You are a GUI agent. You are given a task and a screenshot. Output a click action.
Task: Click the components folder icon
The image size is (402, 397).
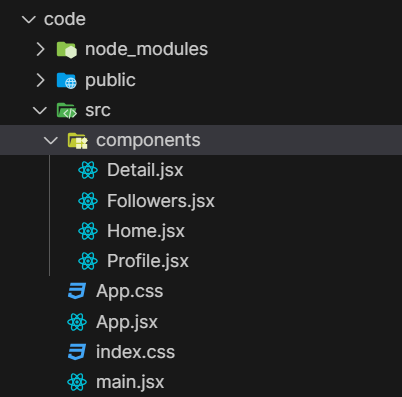(x=78, y=141)
